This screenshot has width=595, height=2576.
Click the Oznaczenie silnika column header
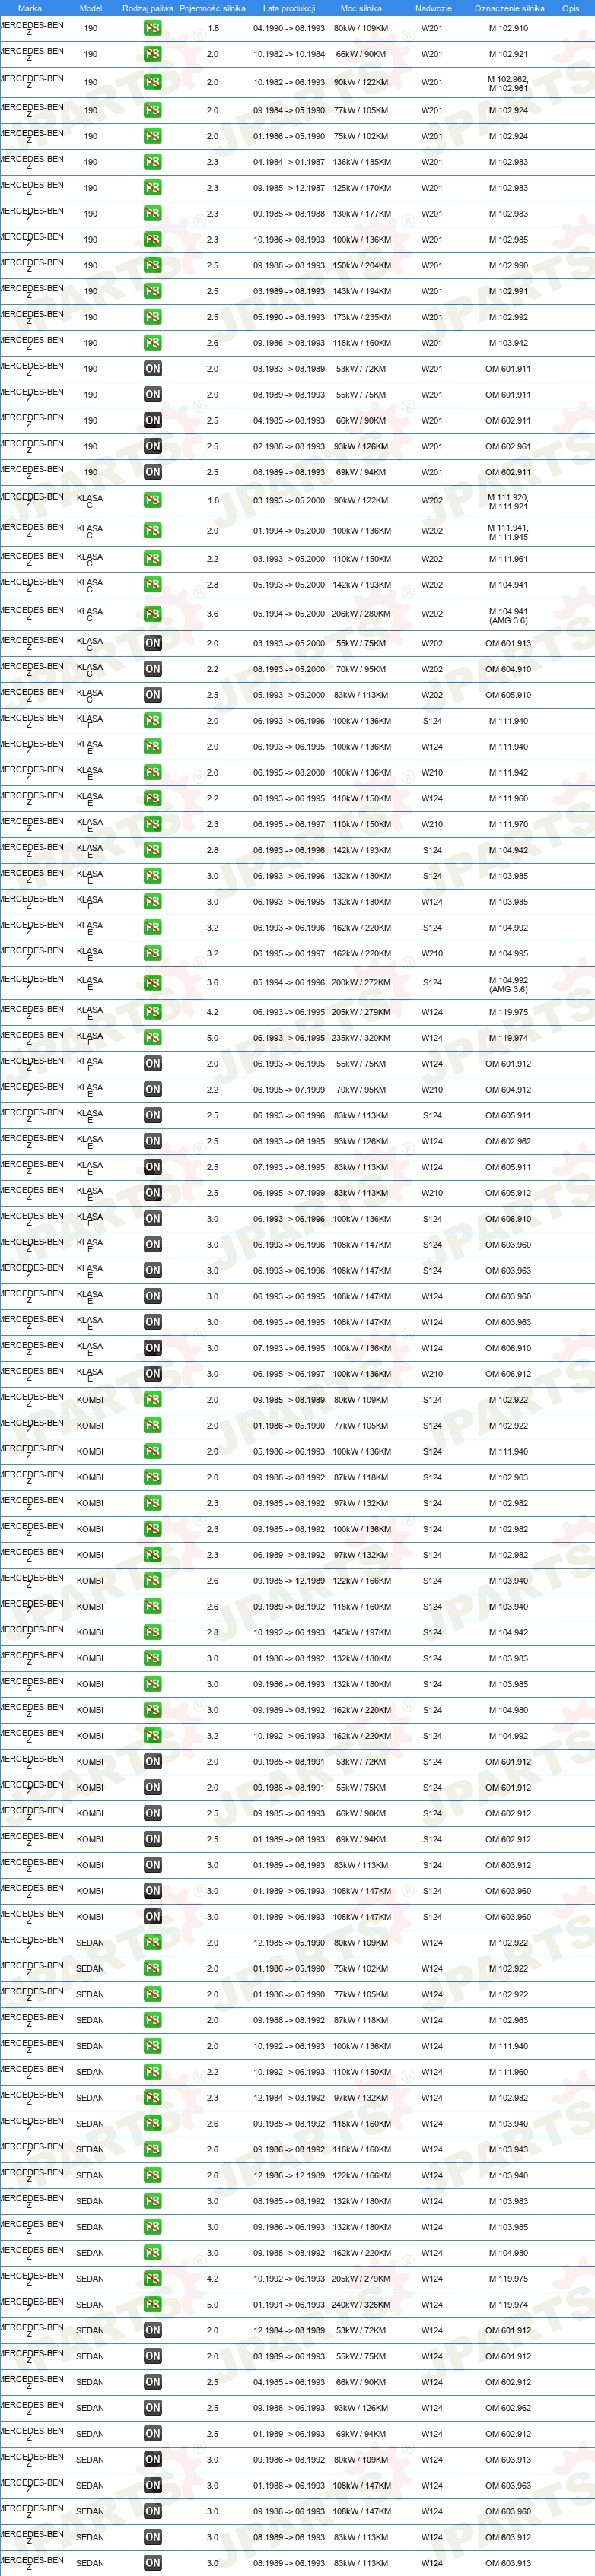point(509,8)
